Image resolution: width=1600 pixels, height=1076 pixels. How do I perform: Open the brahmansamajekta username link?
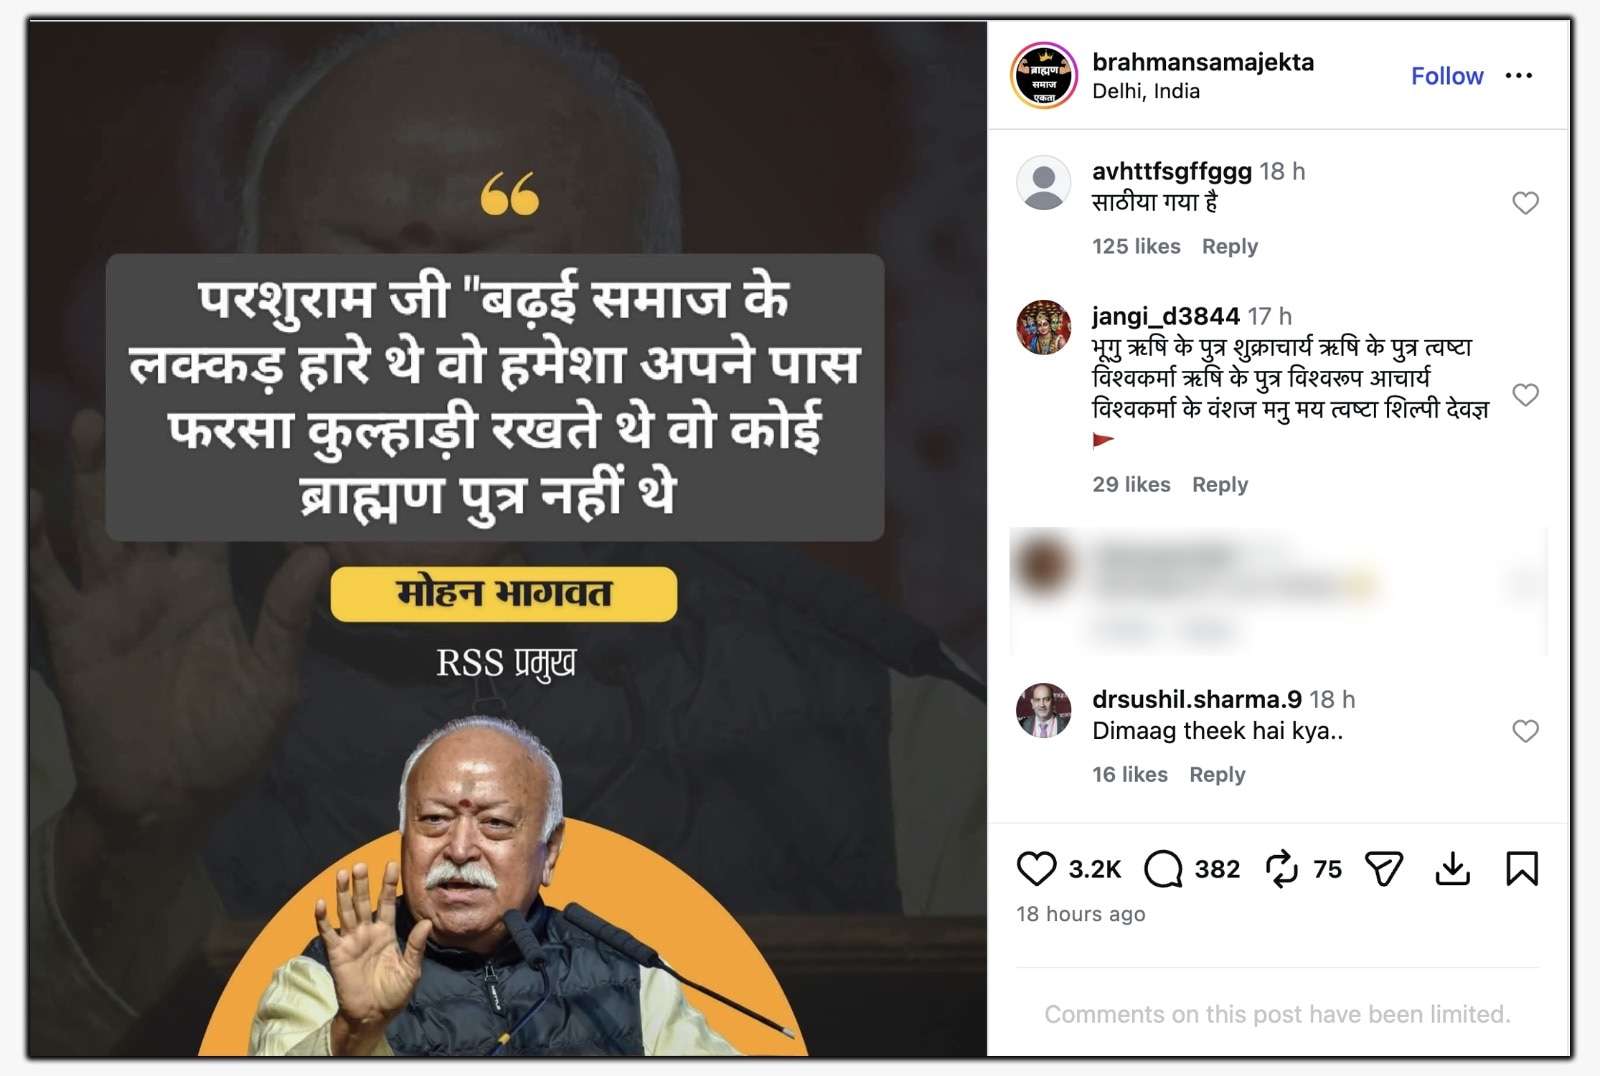click(1203, 62)
